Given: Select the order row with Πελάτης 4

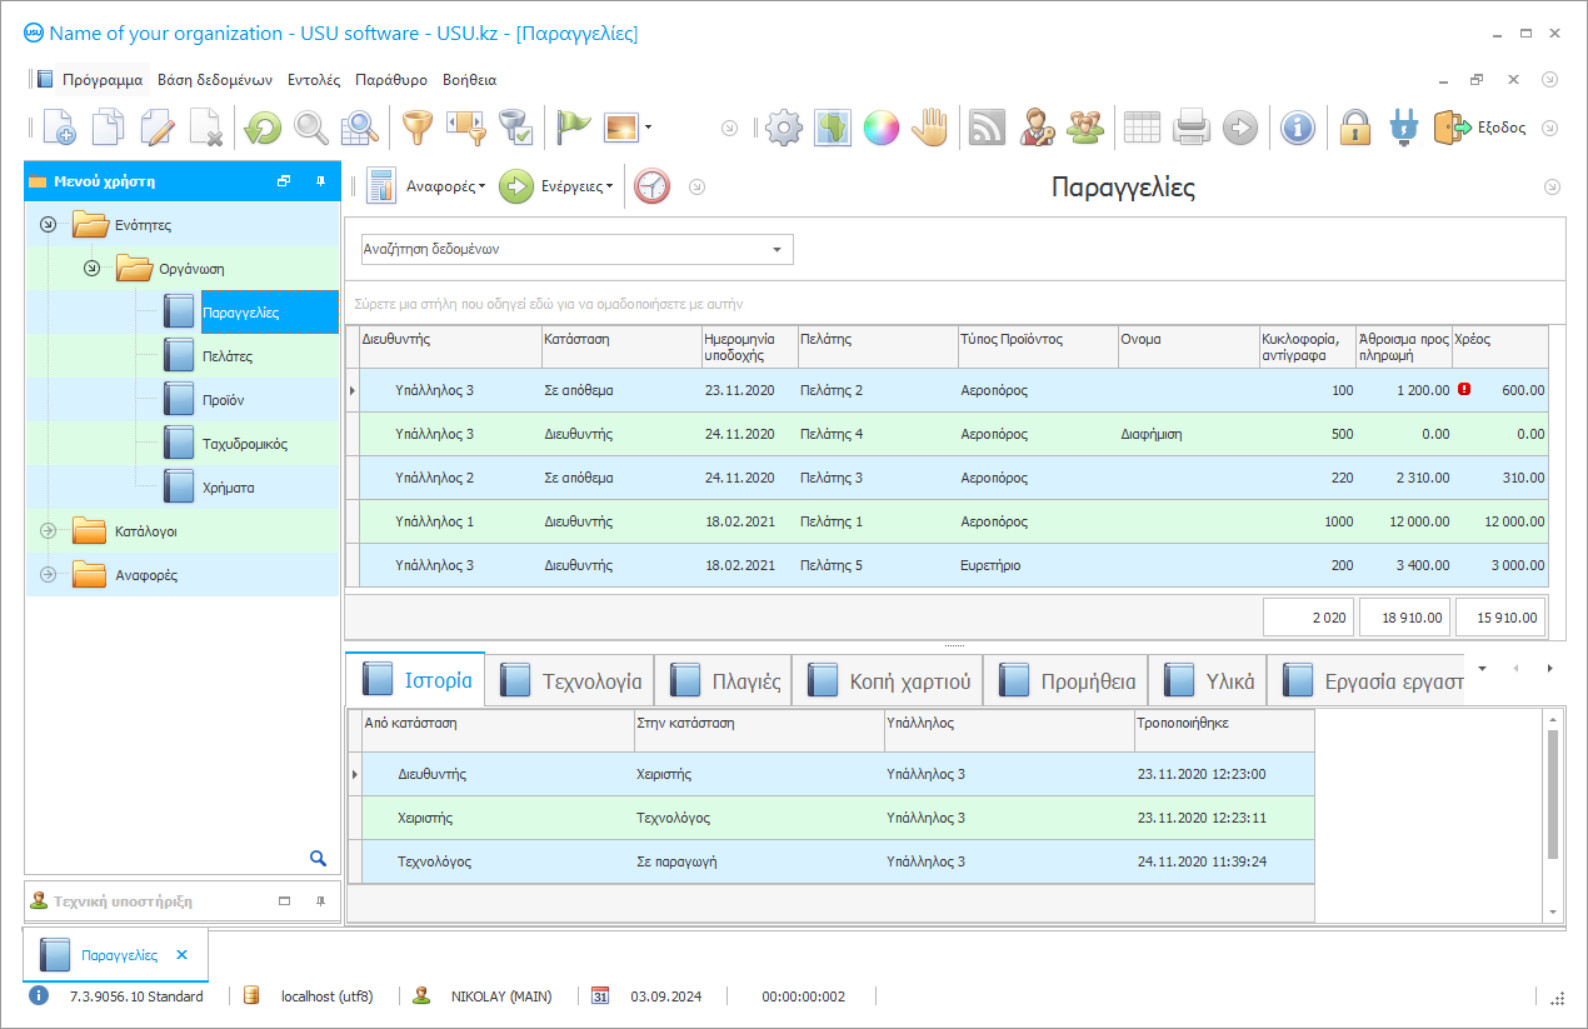Looking at the screenshot, I should point(953,434).
